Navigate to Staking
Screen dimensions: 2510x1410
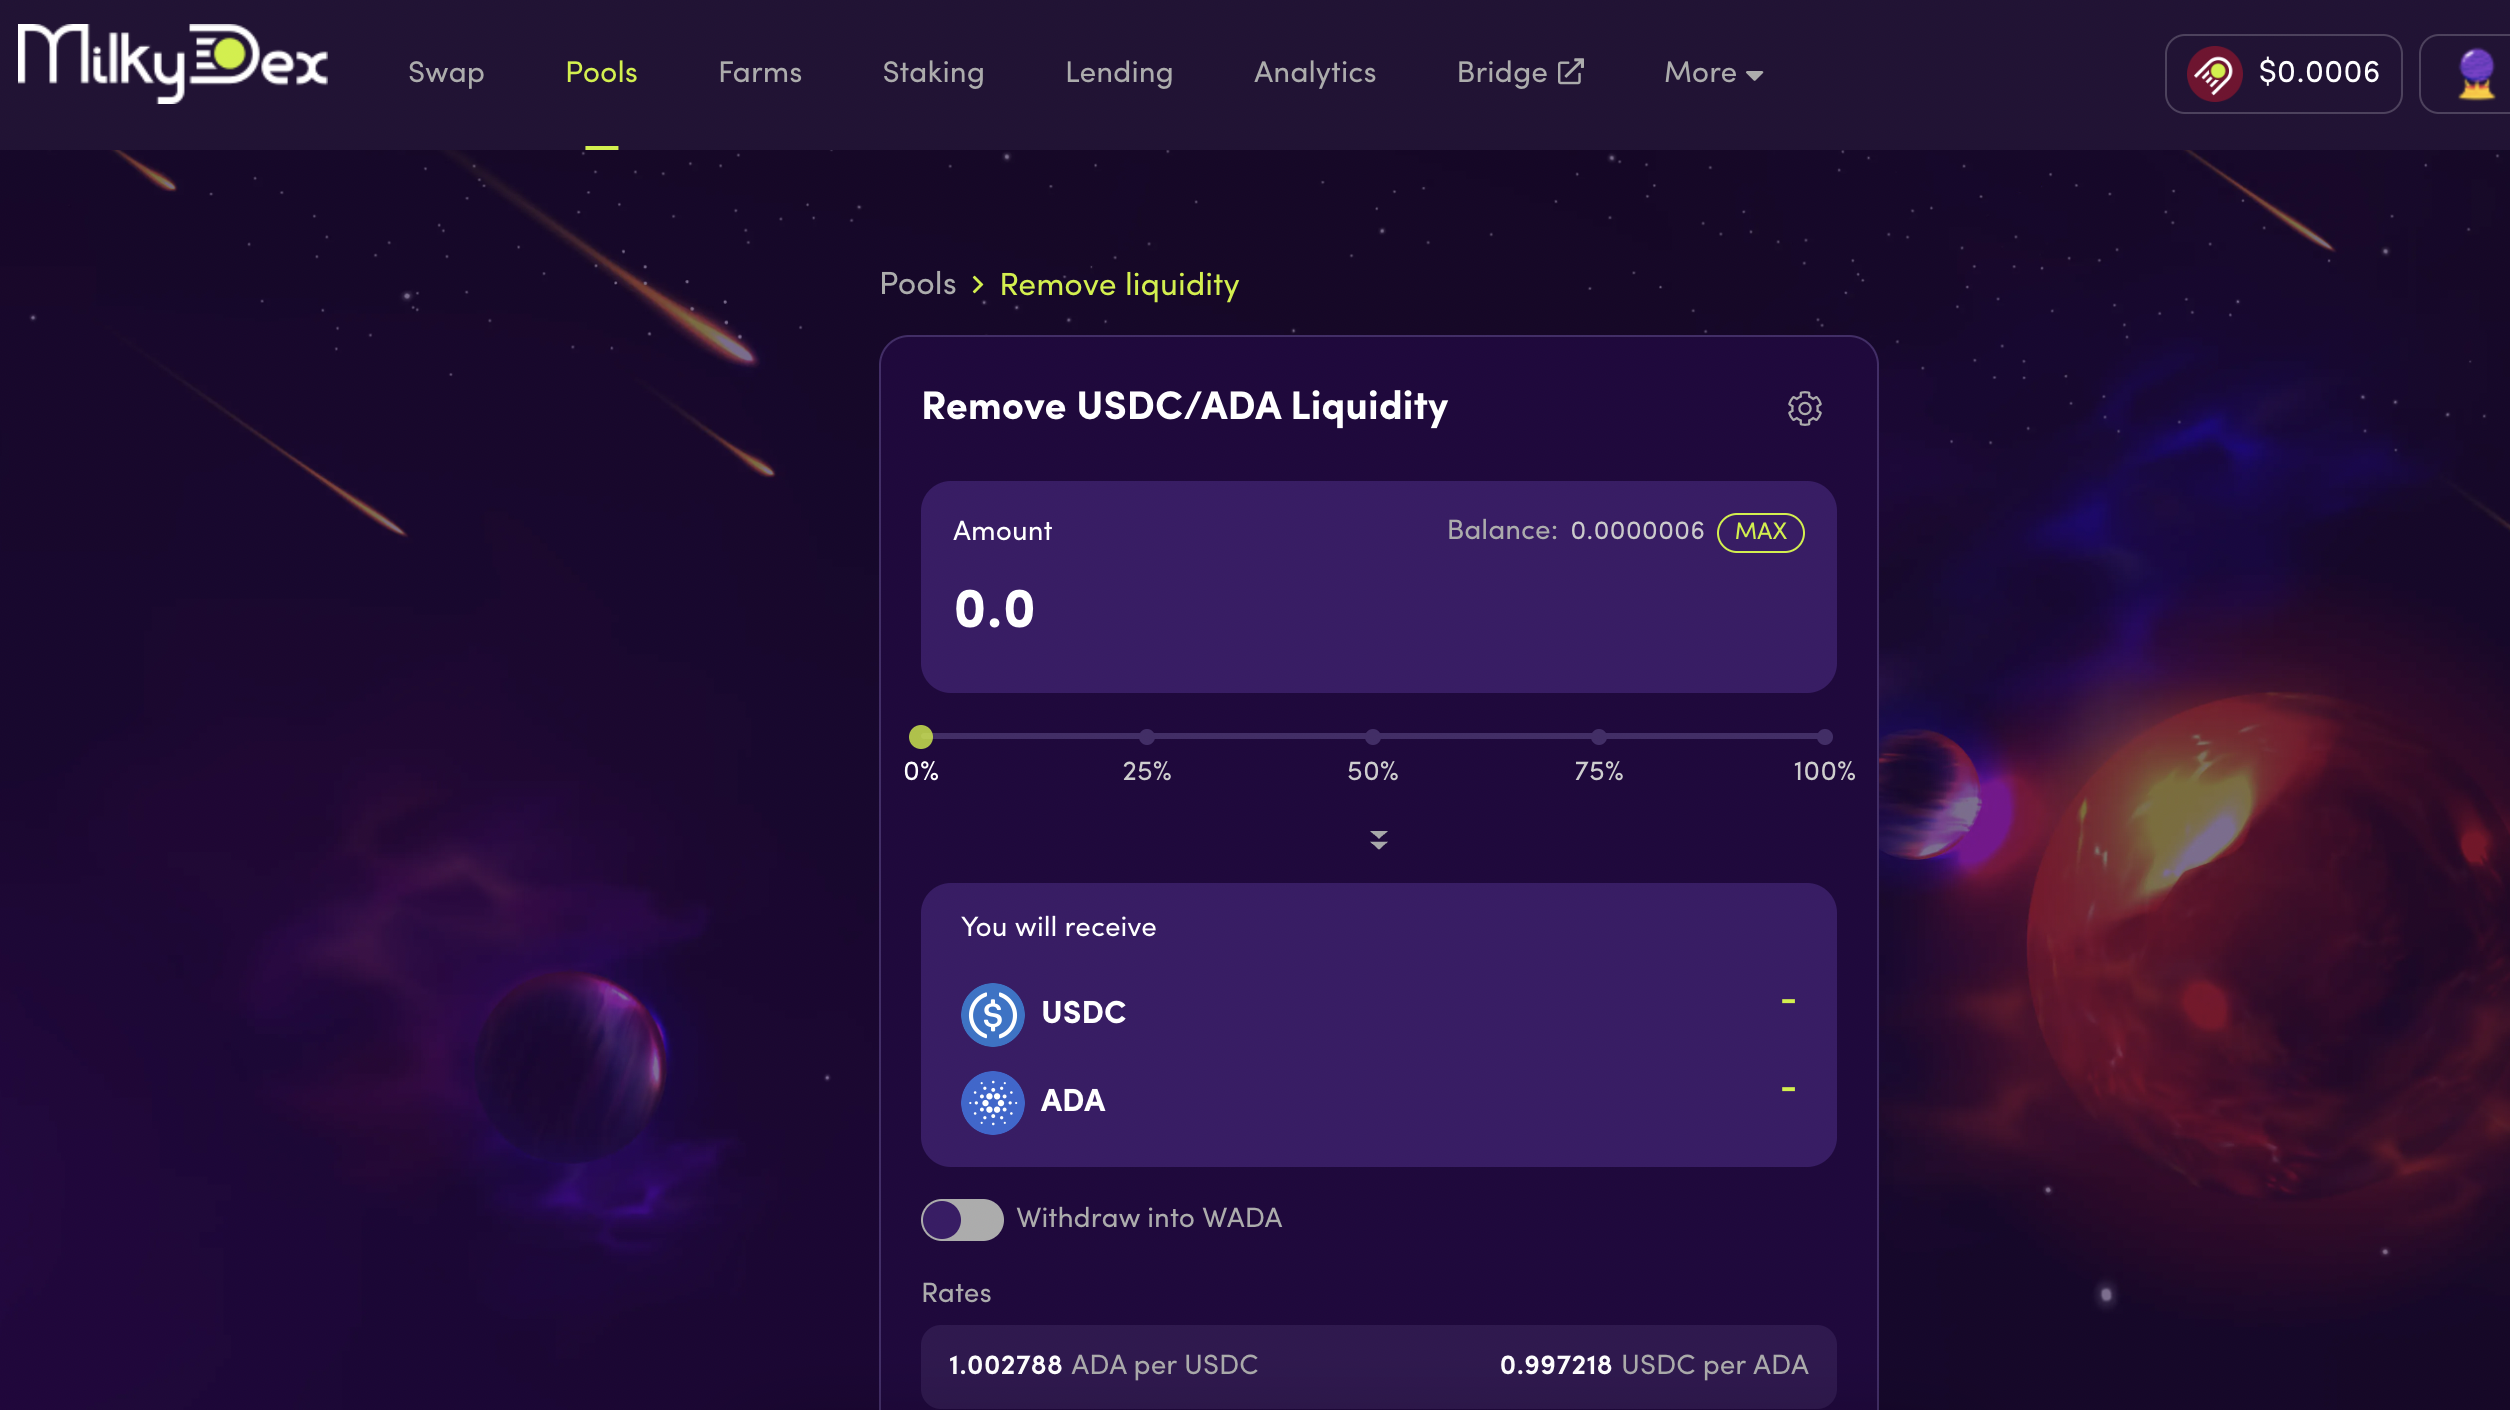pos(933,72)
